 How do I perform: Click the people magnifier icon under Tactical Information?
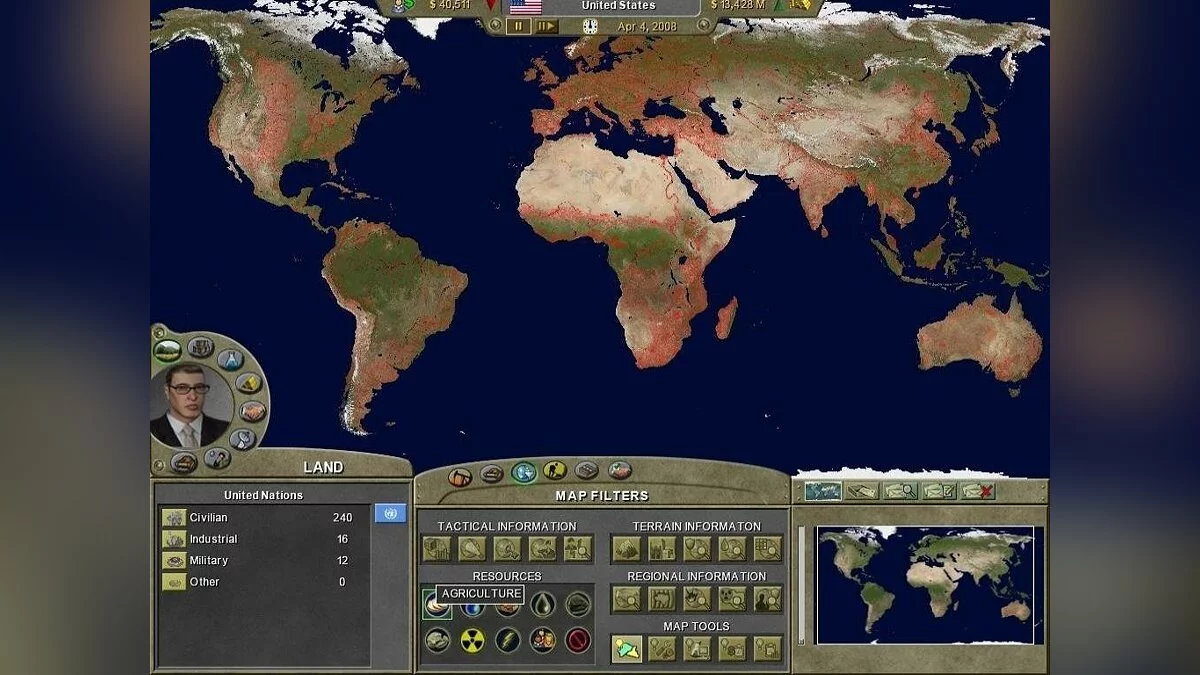tap(577, 548)
